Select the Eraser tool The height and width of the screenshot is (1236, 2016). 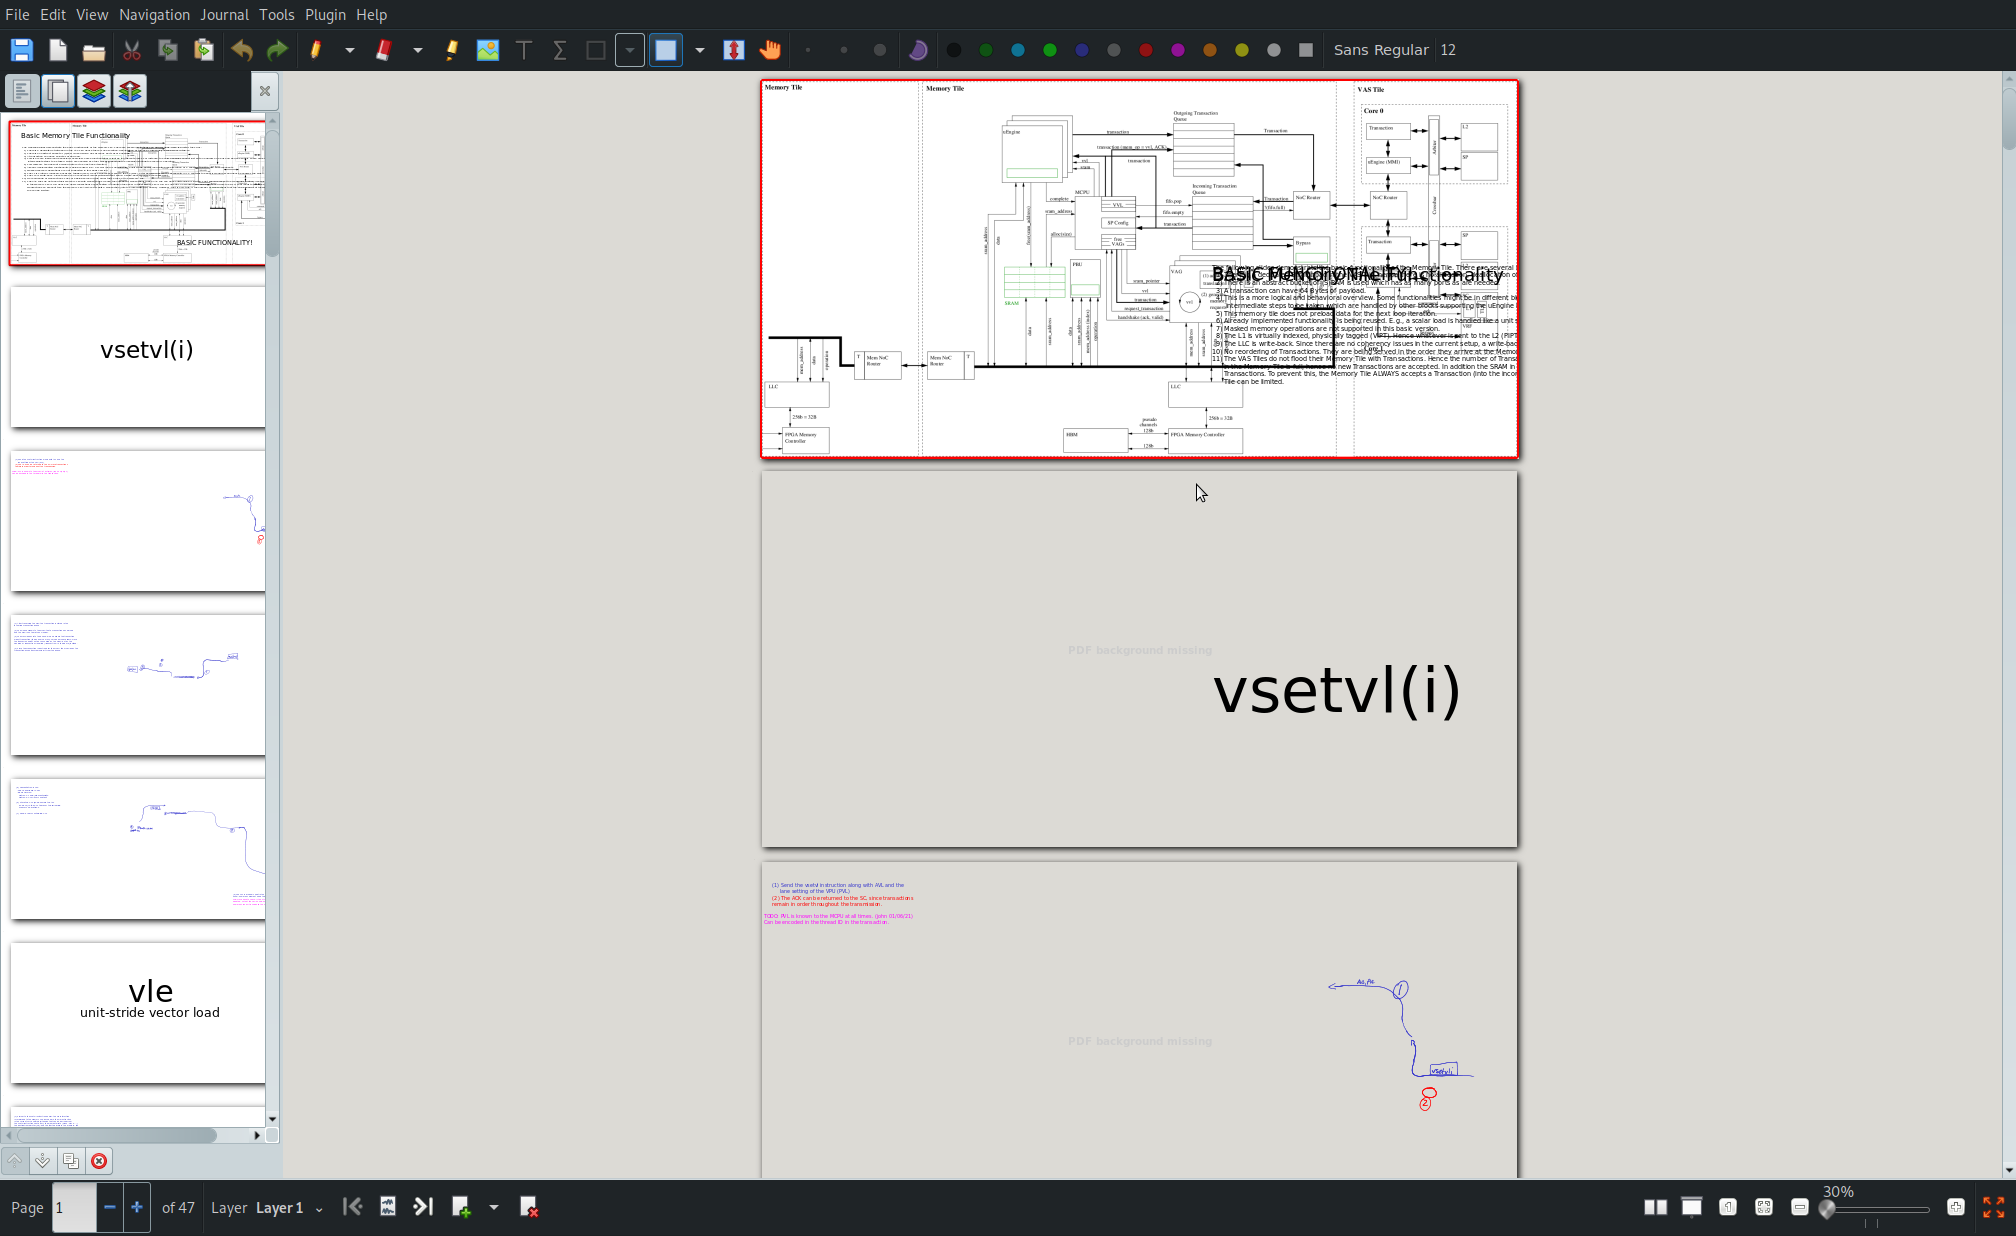[383, 50]
